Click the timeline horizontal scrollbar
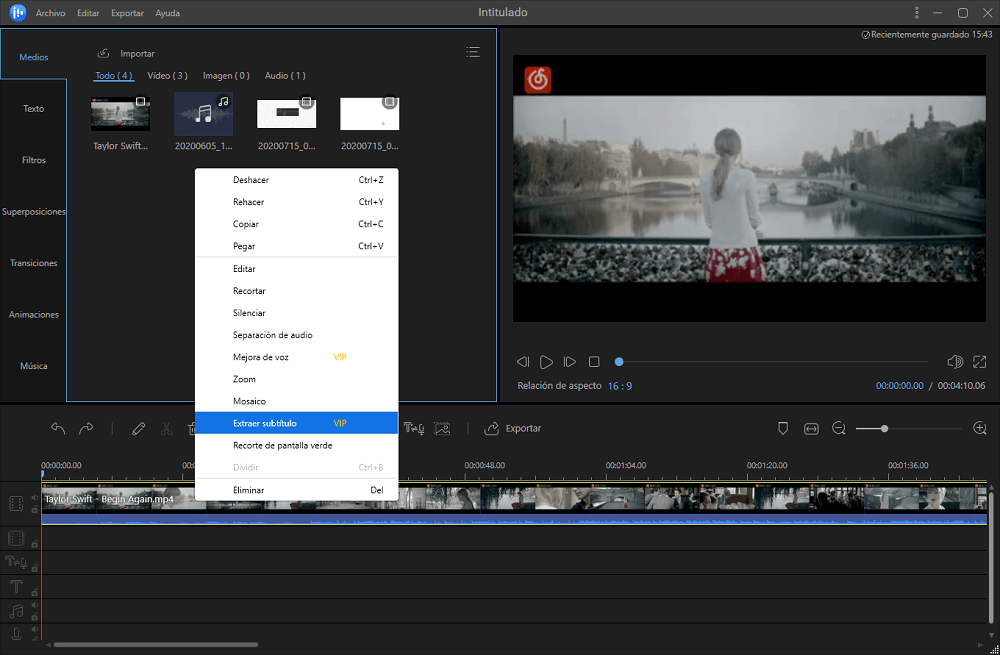Image resolution: width=1000 pixels, height=655 pixels. (156, 645)
